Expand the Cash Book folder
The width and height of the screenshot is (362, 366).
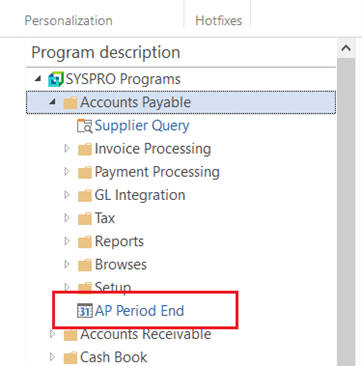[x=53, y=357]
